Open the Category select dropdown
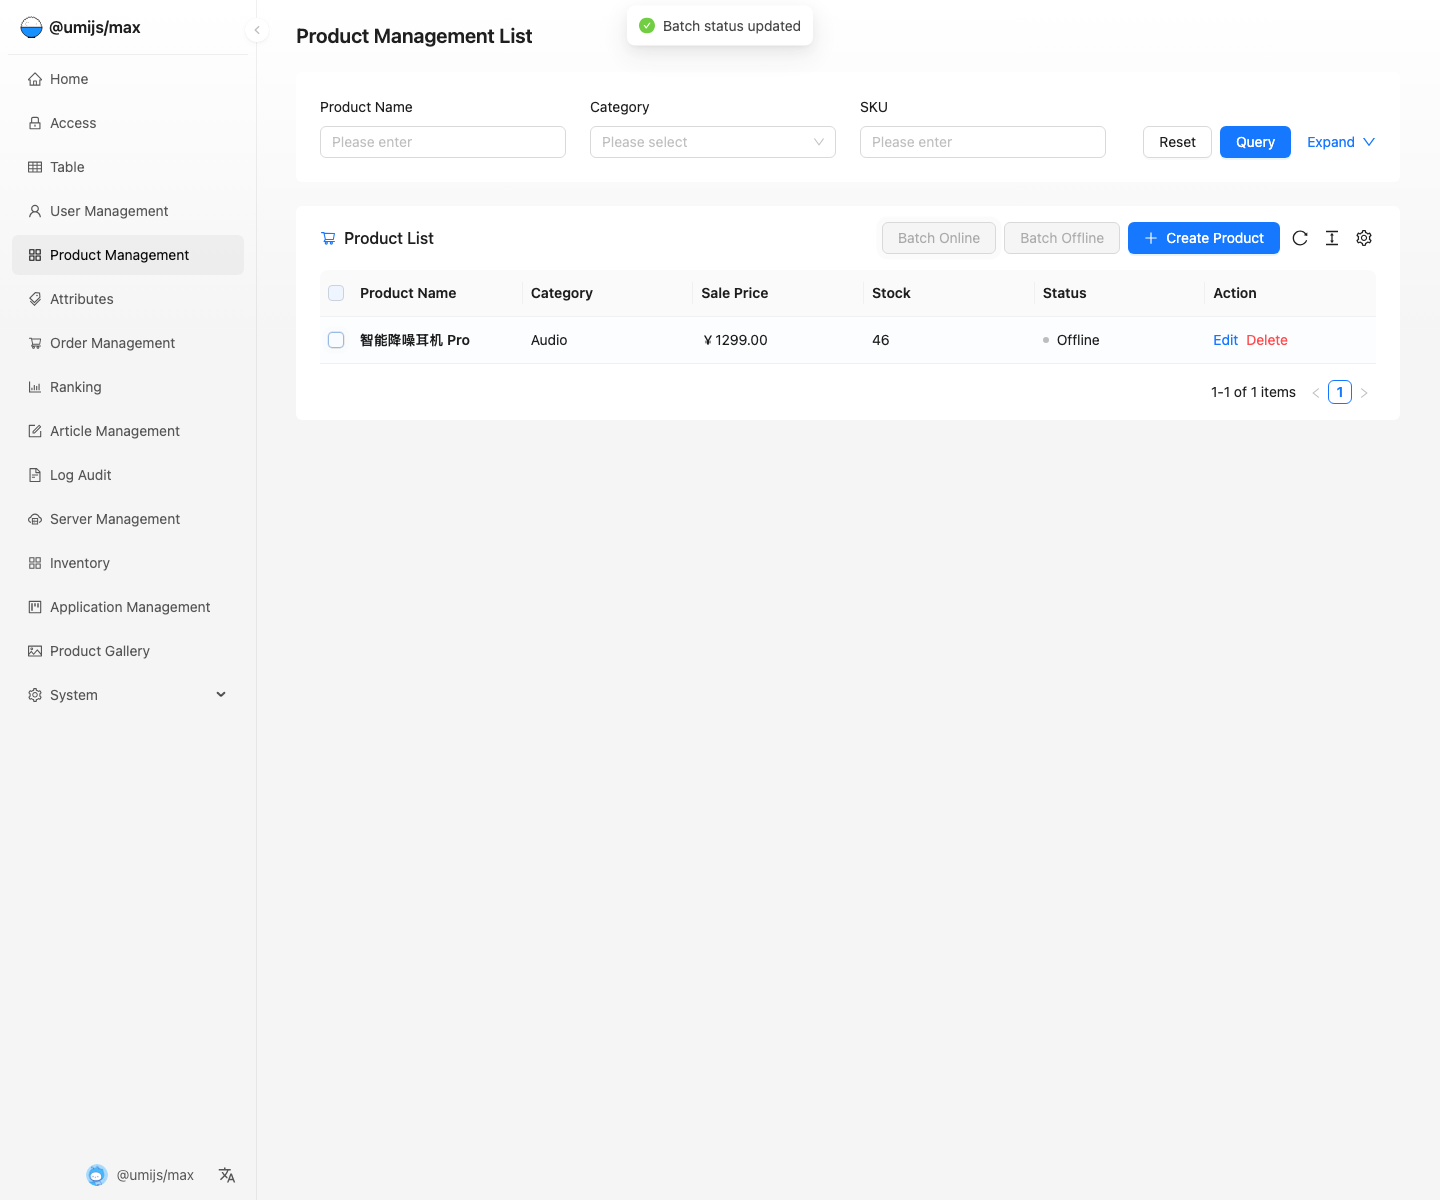Viewport: 1440px width, 1200px height. (712, 142)
